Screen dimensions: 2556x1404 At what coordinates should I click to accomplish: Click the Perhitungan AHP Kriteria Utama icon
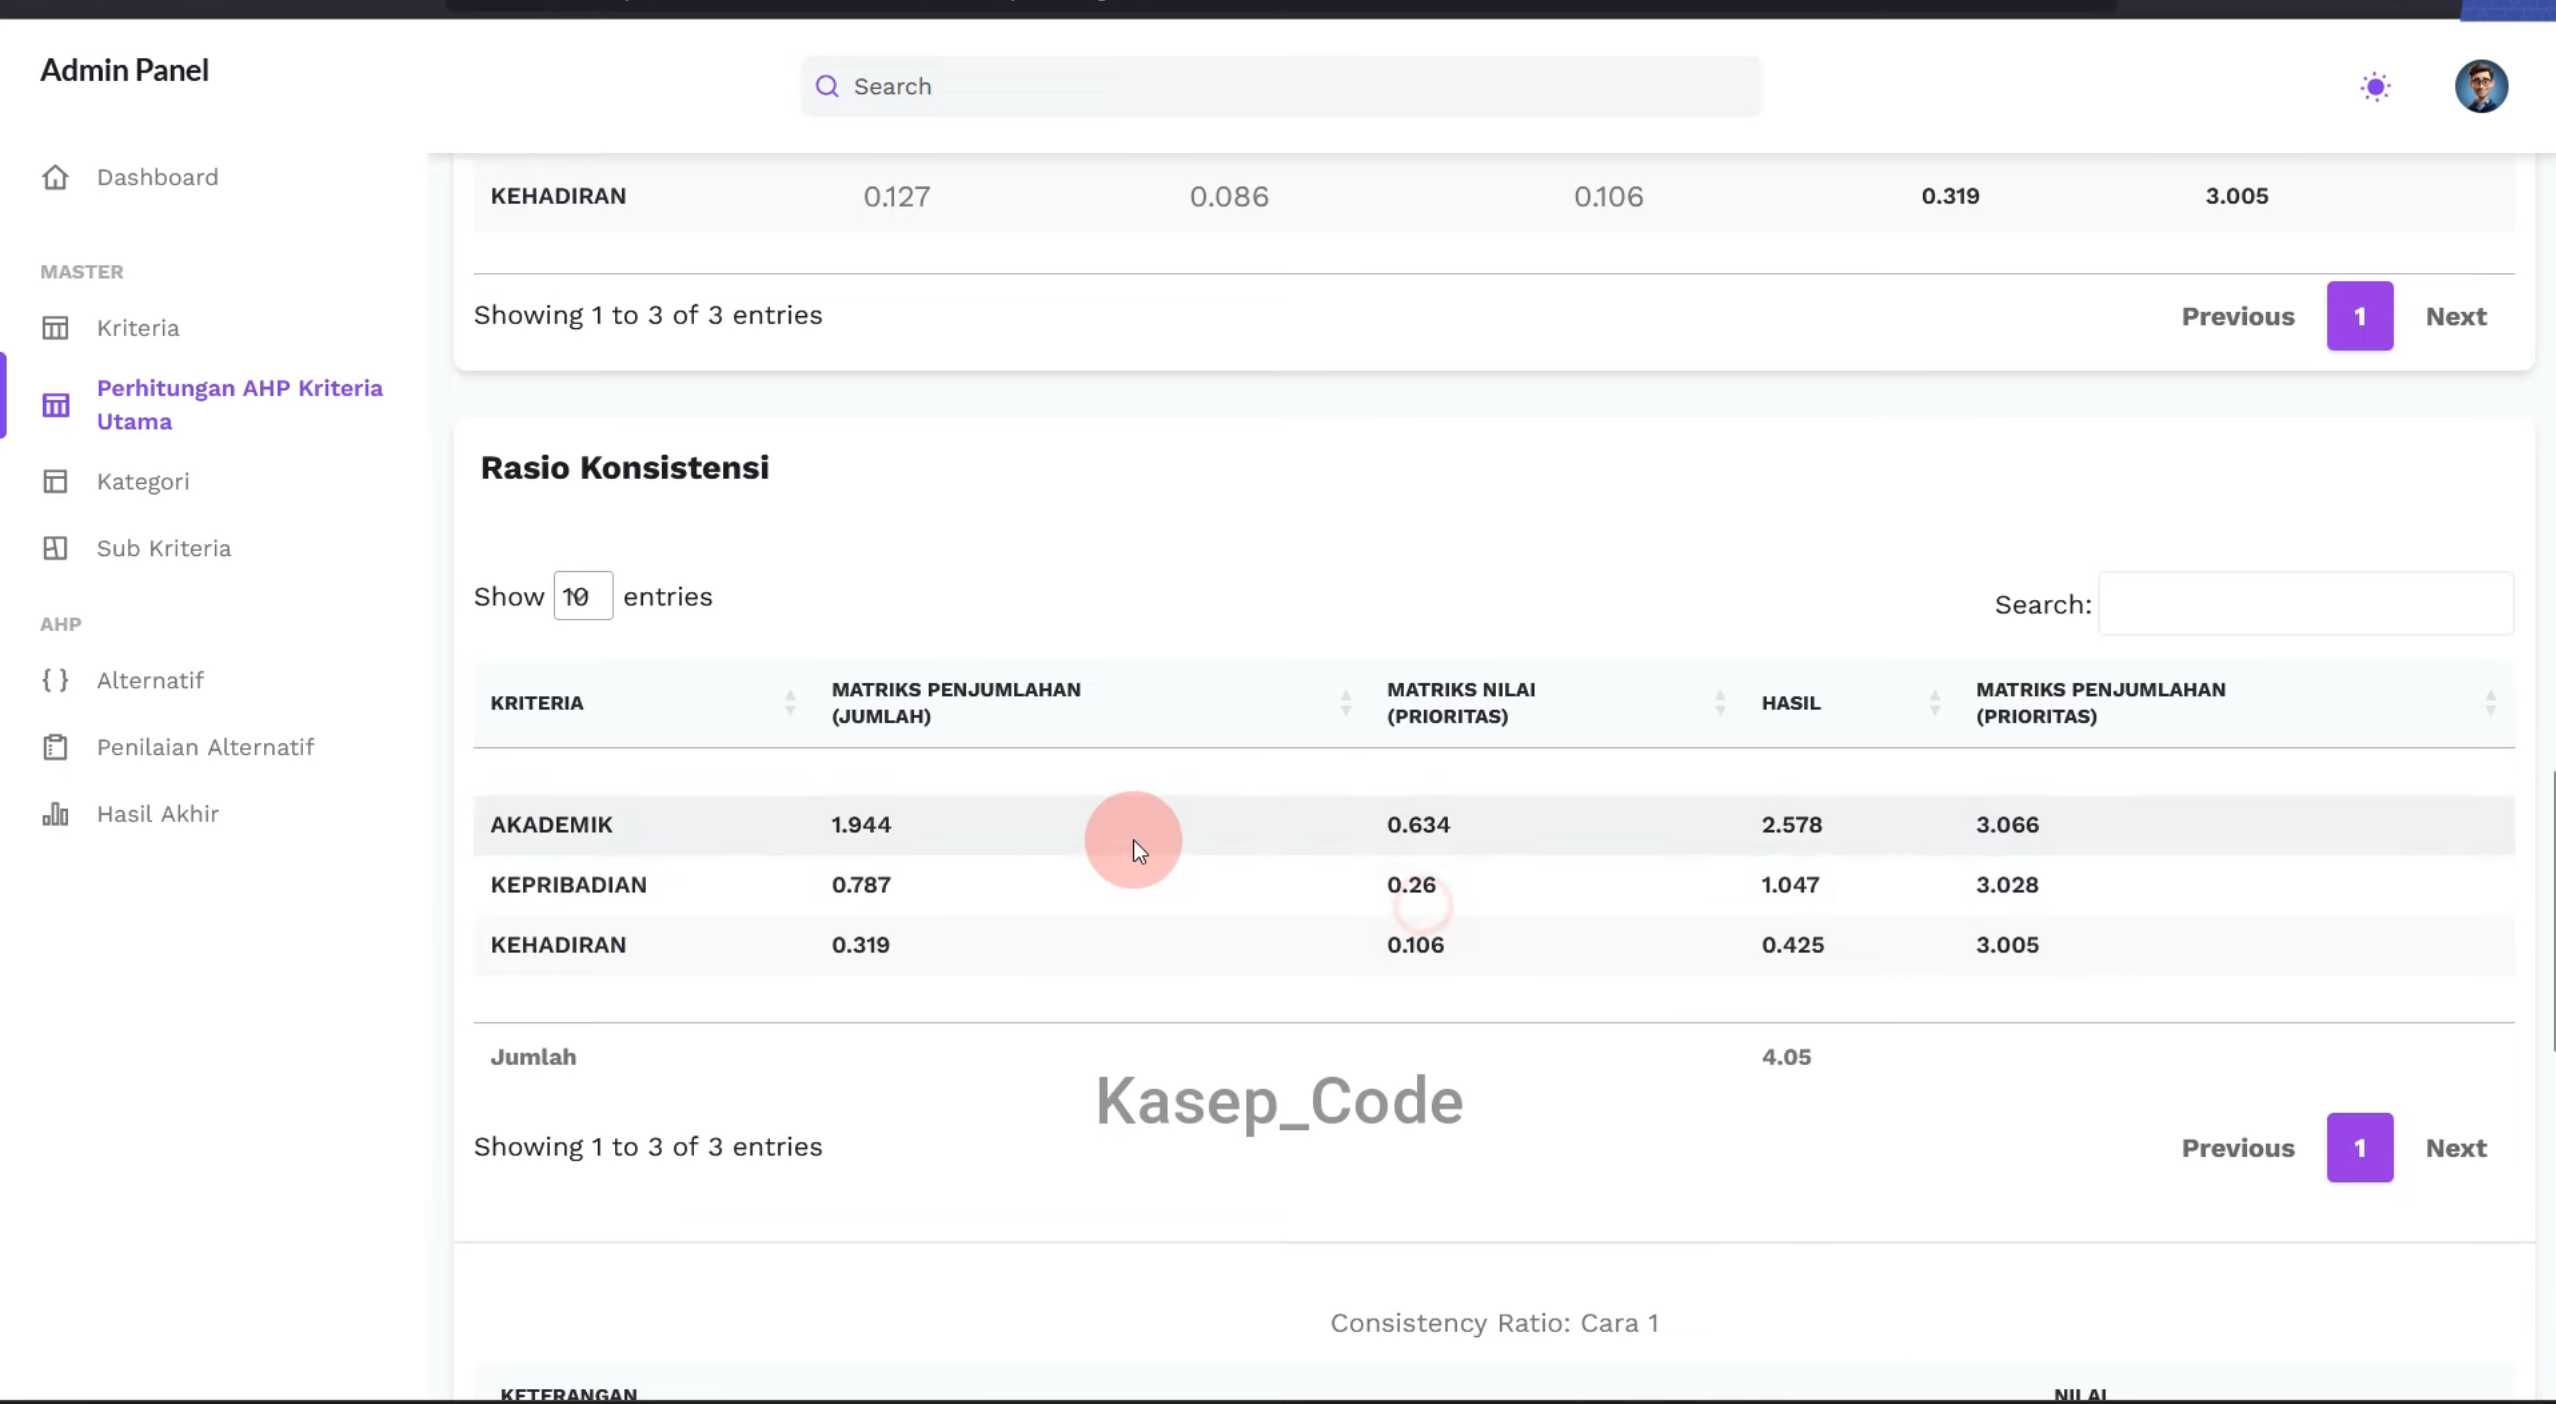click(x=55, y=405)
